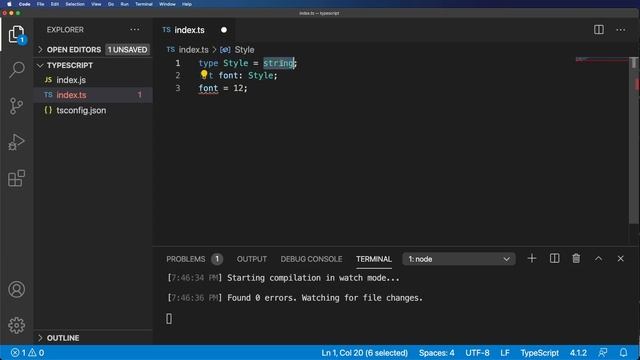Click Ln 1, Col 20 status item
Viewport: 640px width, 360px height.
(364, 353)
